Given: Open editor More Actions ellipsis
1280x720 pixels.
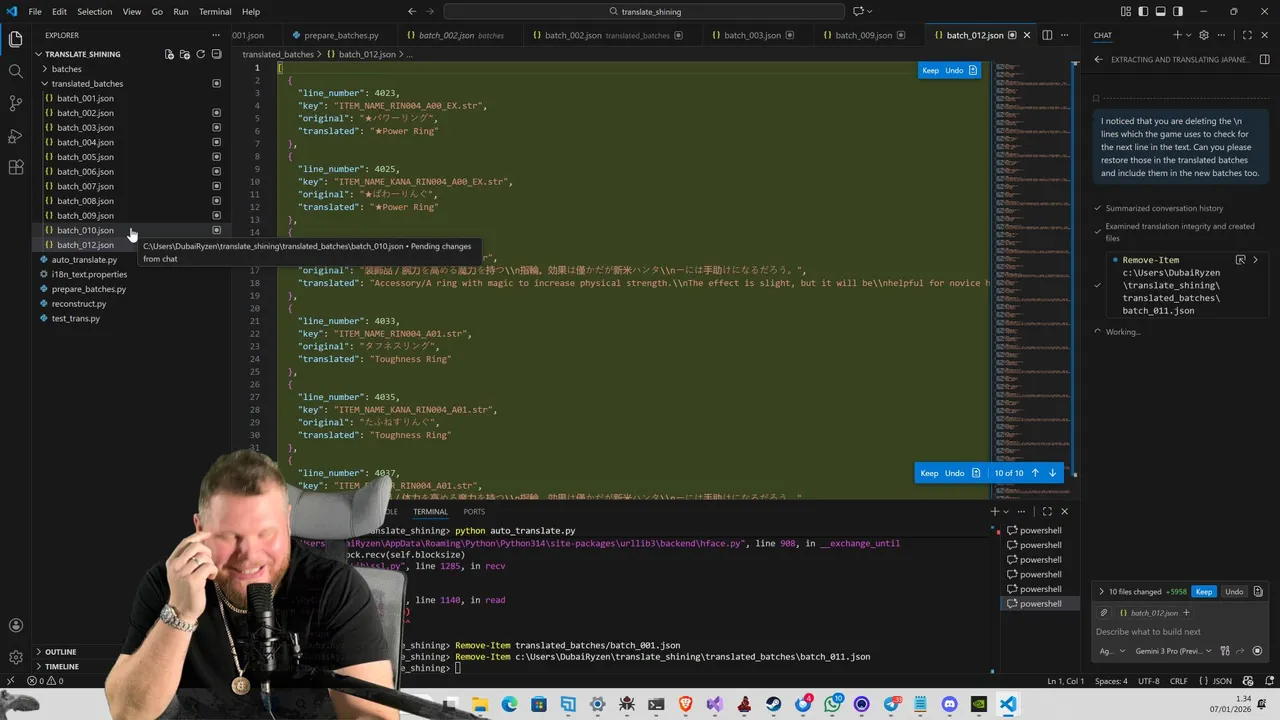Looking at the screenshot, I should point(1064,35).
